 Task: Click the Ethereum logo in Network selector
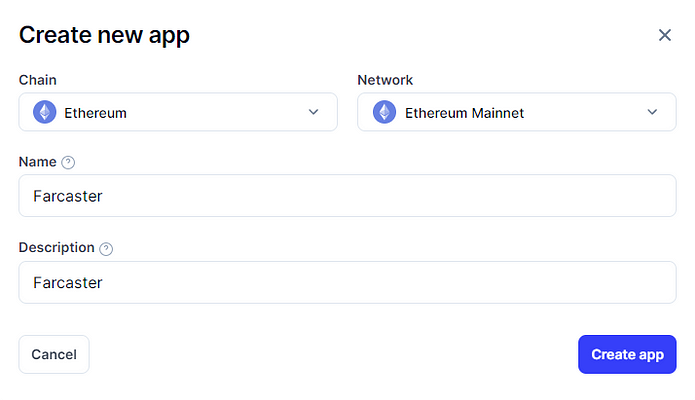point(384,112)
